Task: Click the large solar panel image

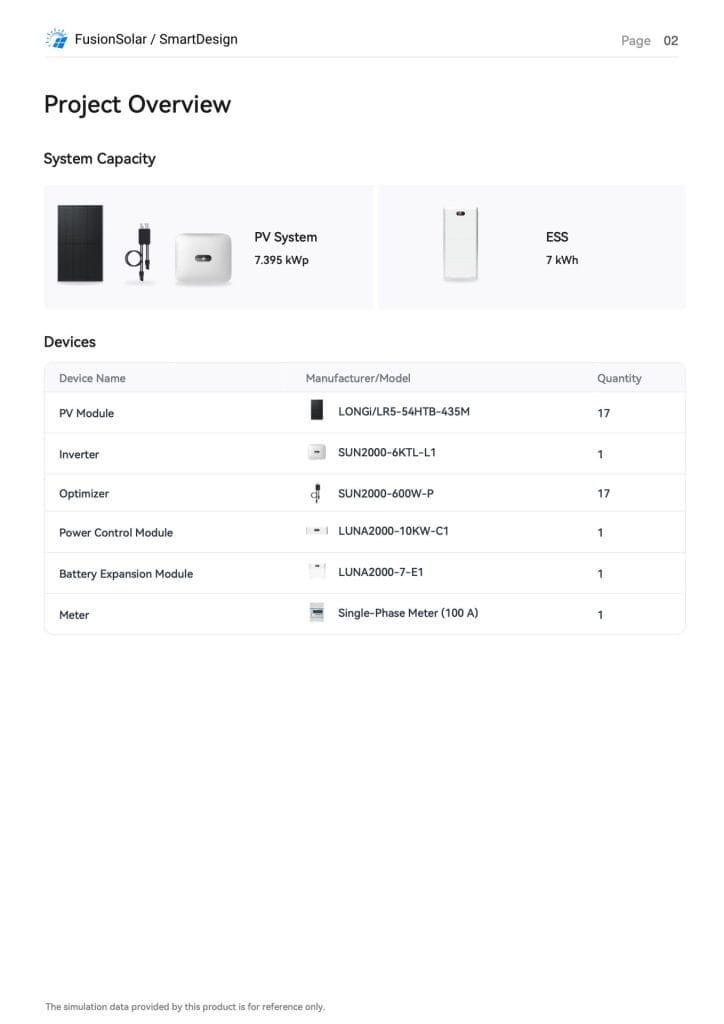Action: tap(80, 244)
